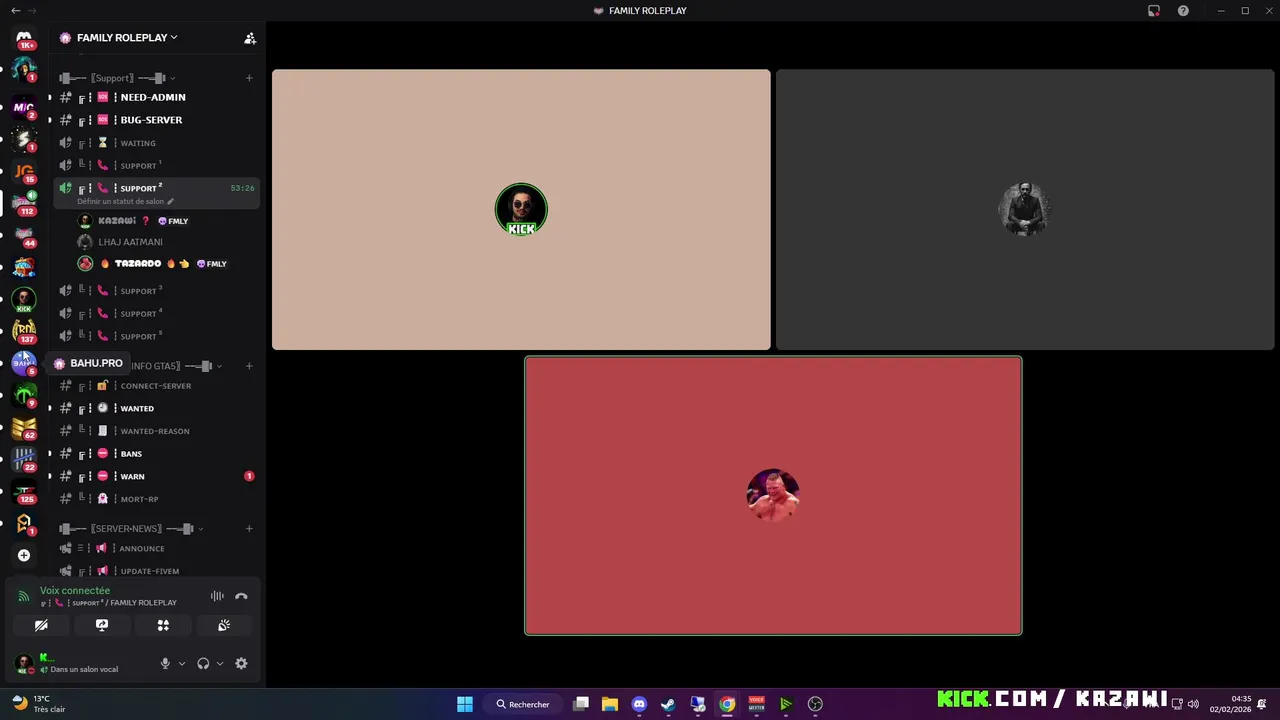Open the invite members icon

[250, 38]
